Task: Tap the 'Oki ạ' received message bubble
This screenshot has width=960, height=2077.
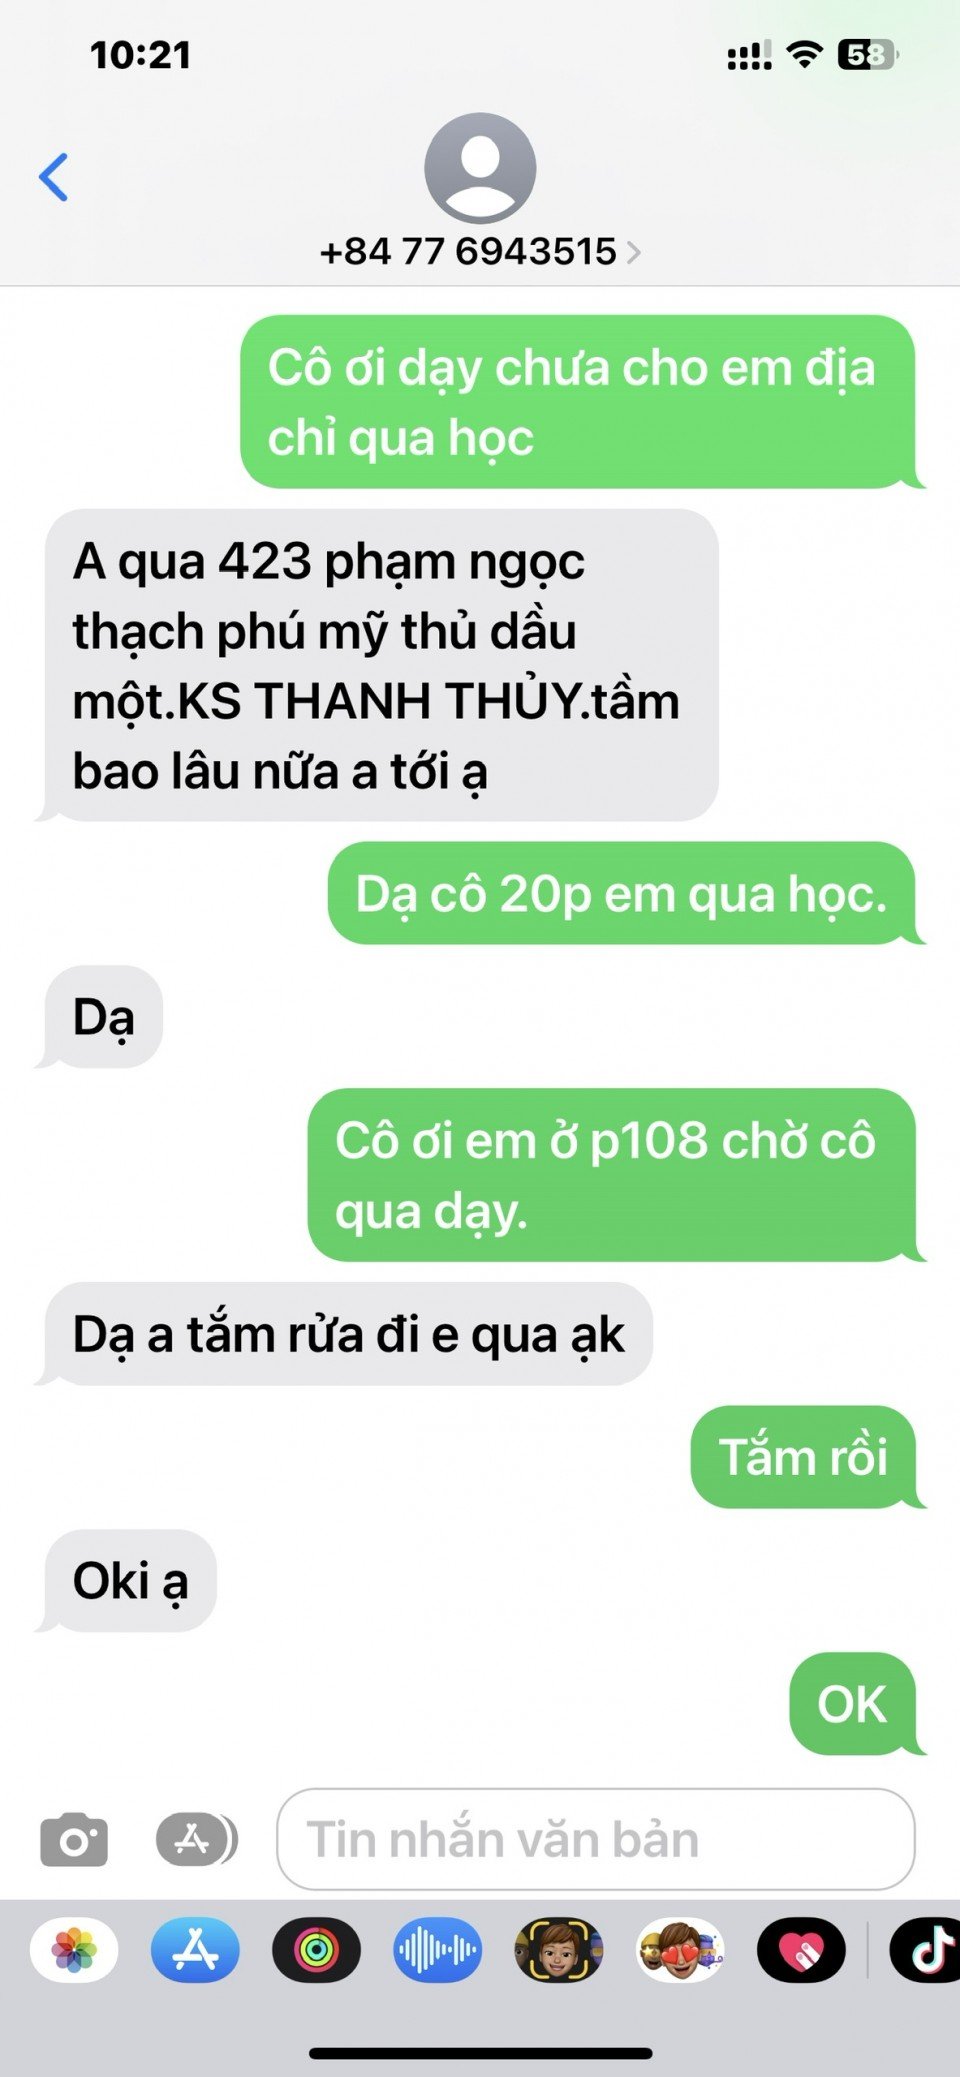Action: tap(130, 1581)
